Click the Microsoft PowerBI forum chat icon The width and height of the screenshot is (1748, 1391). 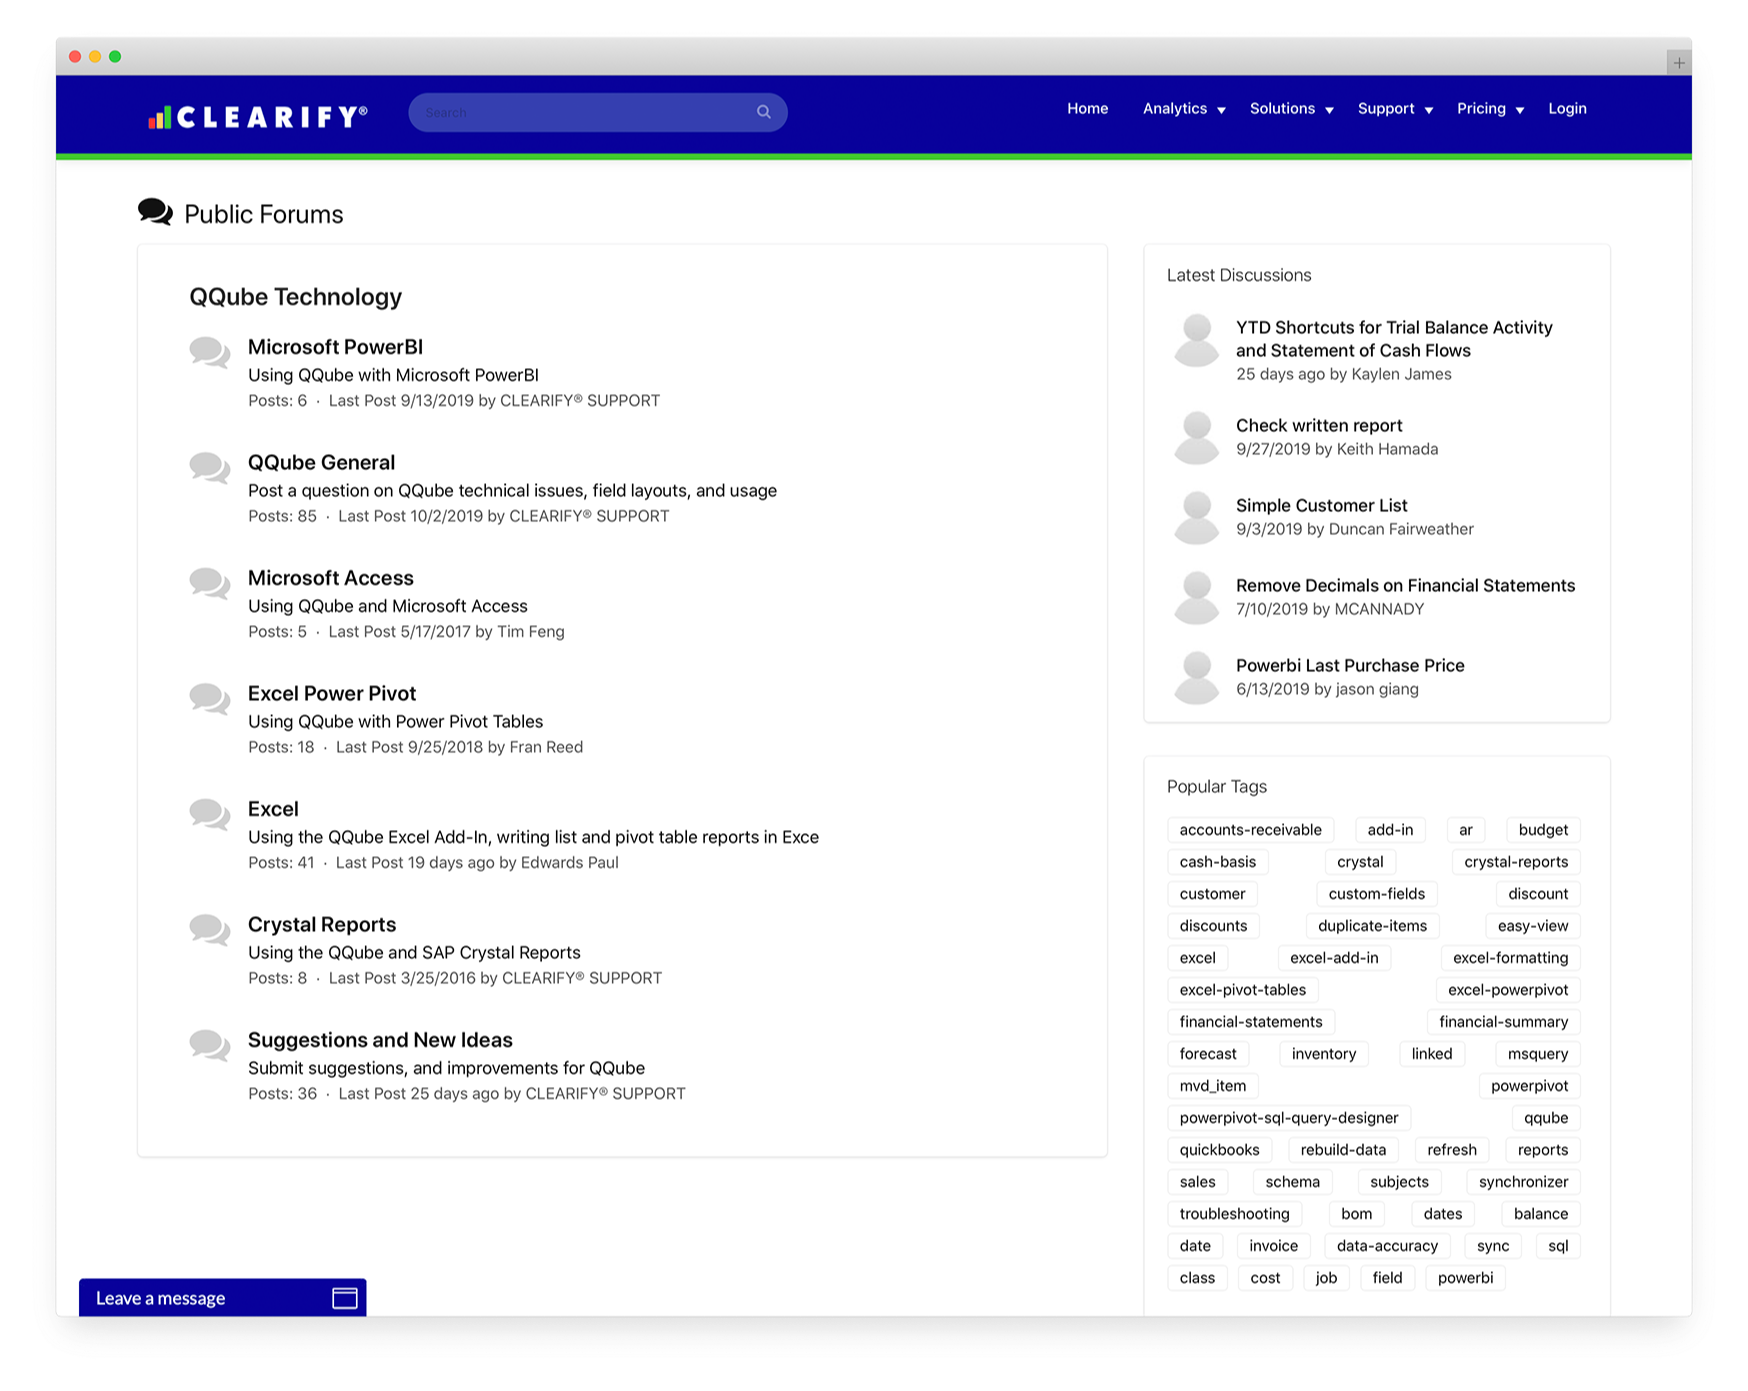[x=210, y=352]
